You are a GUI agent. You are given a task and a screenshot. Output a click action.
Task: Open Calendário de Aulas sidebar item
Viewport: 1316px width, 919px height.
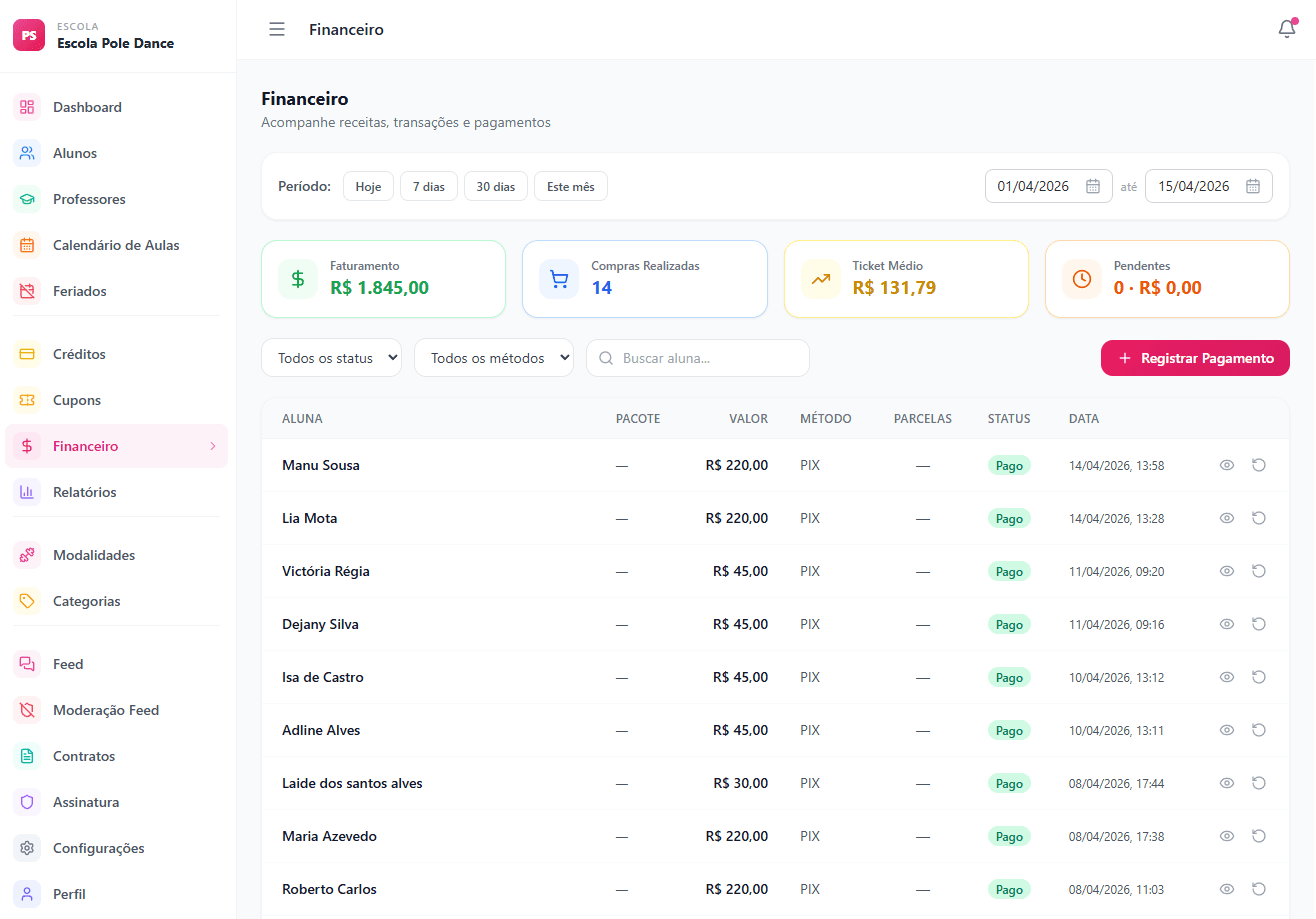tap(116, 245)
